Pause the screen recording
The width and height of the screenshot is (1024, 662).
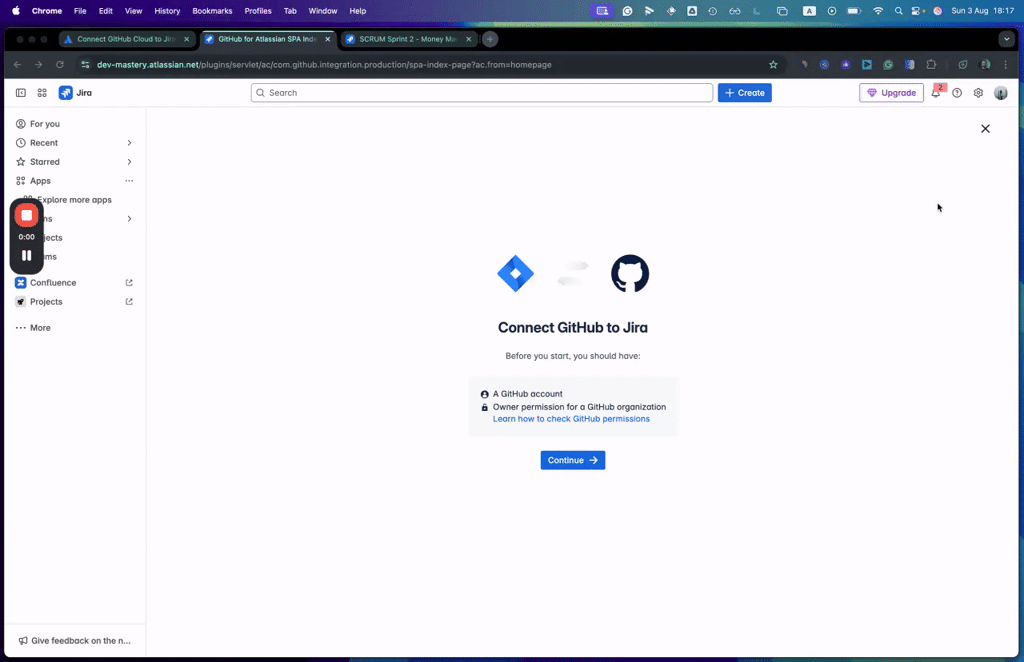tap(27, 255)
